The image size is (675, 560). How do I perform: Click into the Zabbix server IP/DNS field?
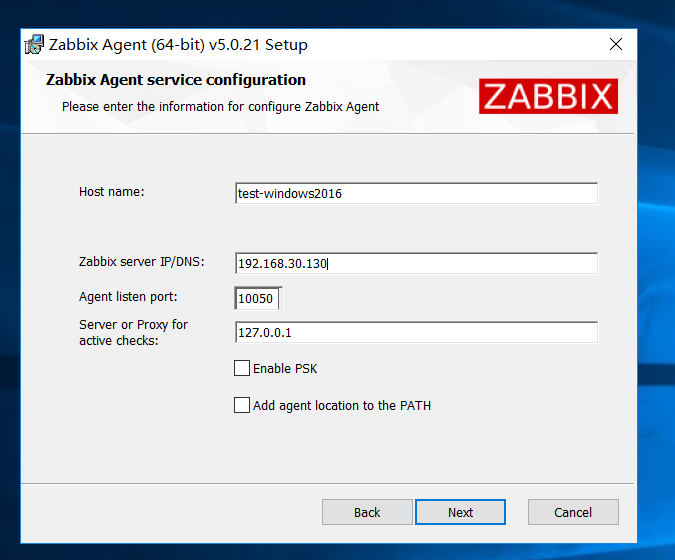[x=415, y=263]
